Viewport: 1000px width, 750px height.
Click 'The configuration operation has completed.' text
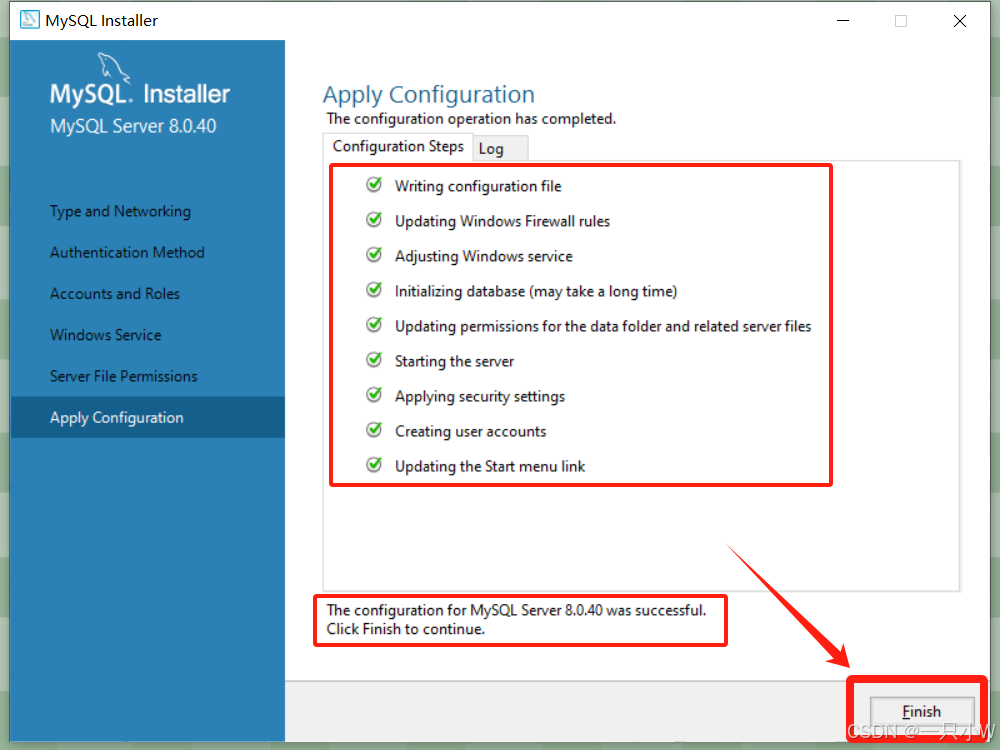click(x=471, y=119)
